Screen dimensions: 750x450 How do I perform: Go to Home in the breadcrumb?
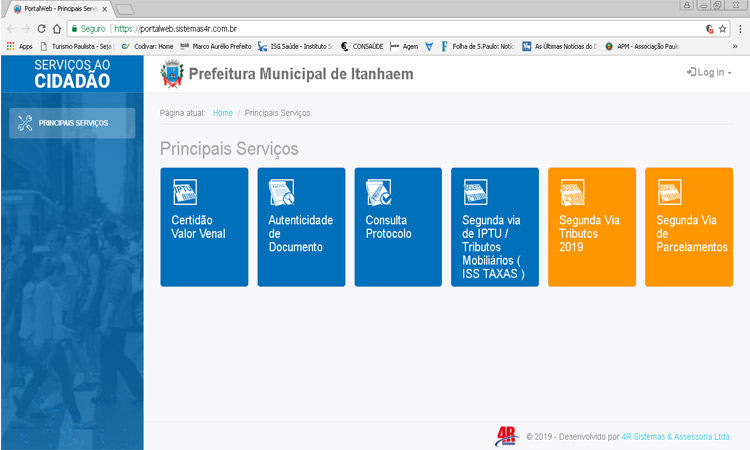(222, 113)
